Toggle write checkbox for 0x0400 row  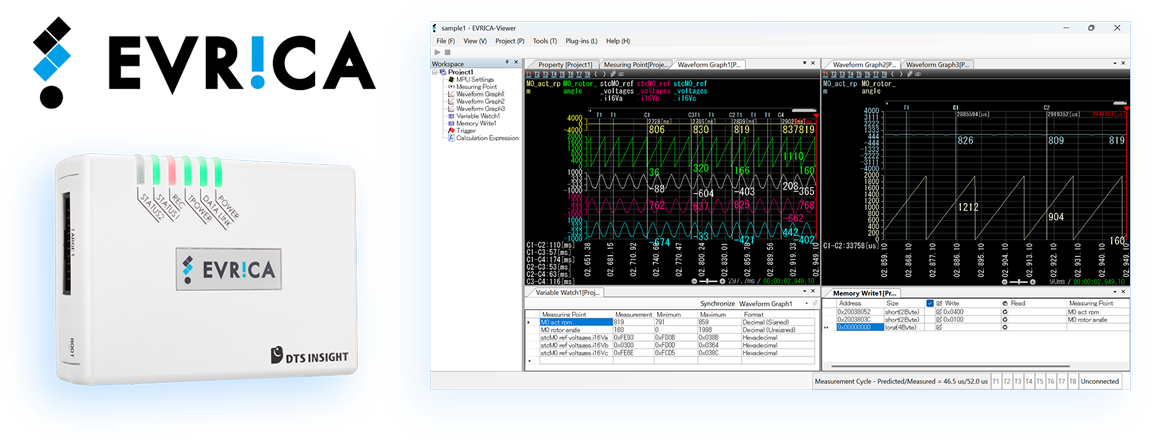938,311
